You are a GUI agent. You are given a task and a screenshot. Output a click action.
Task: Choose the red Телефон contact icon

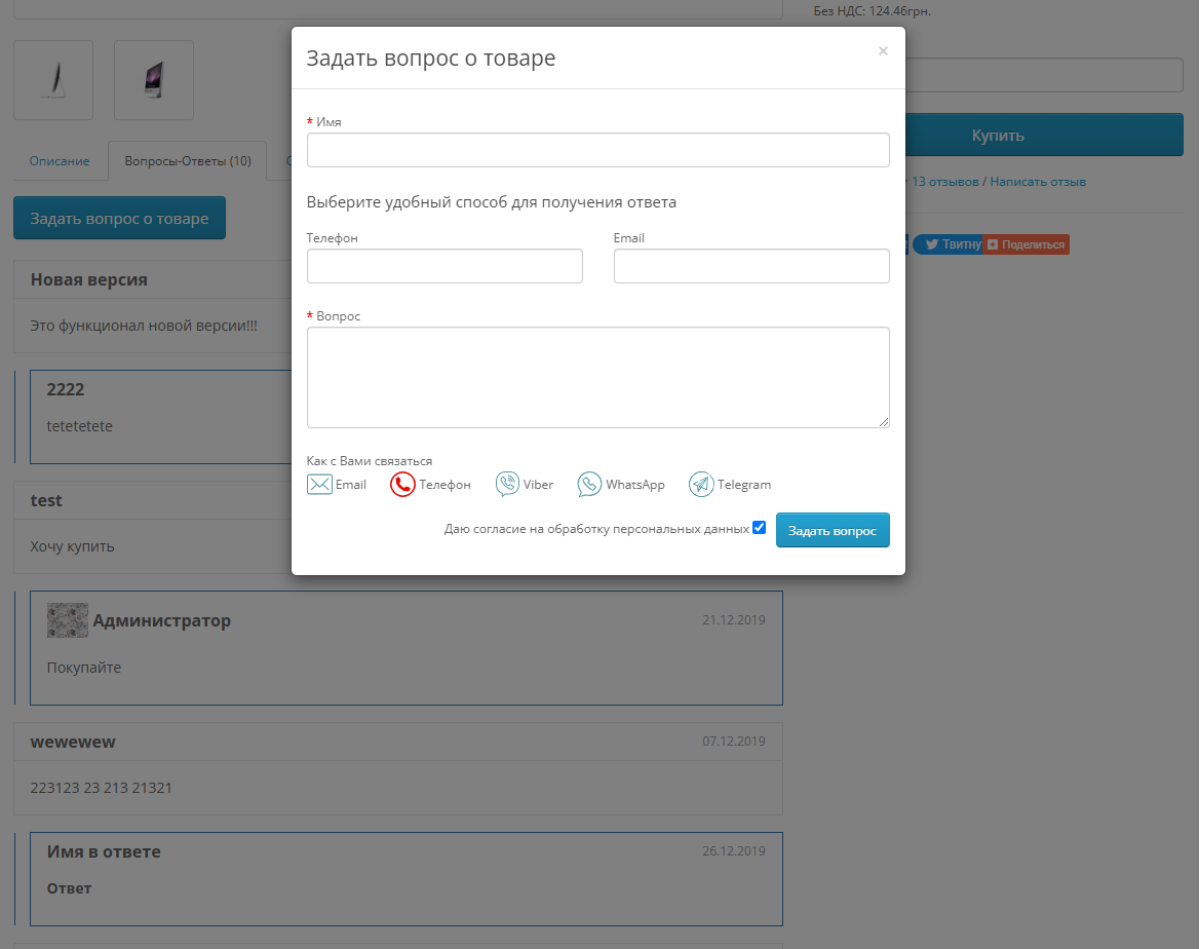tap(402, 485)
